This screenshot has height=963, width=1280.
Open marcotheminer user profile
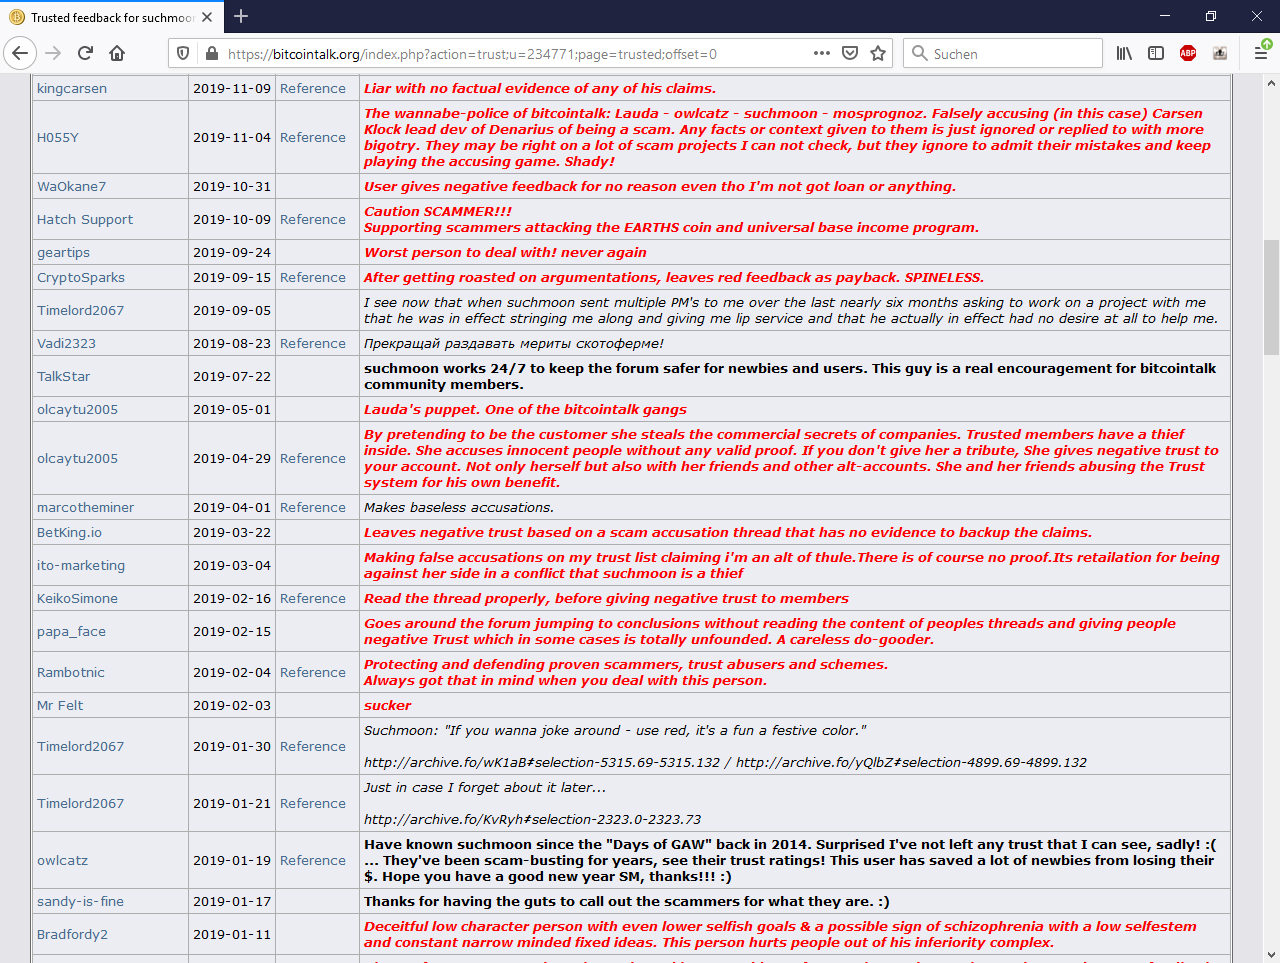(85, 507)
